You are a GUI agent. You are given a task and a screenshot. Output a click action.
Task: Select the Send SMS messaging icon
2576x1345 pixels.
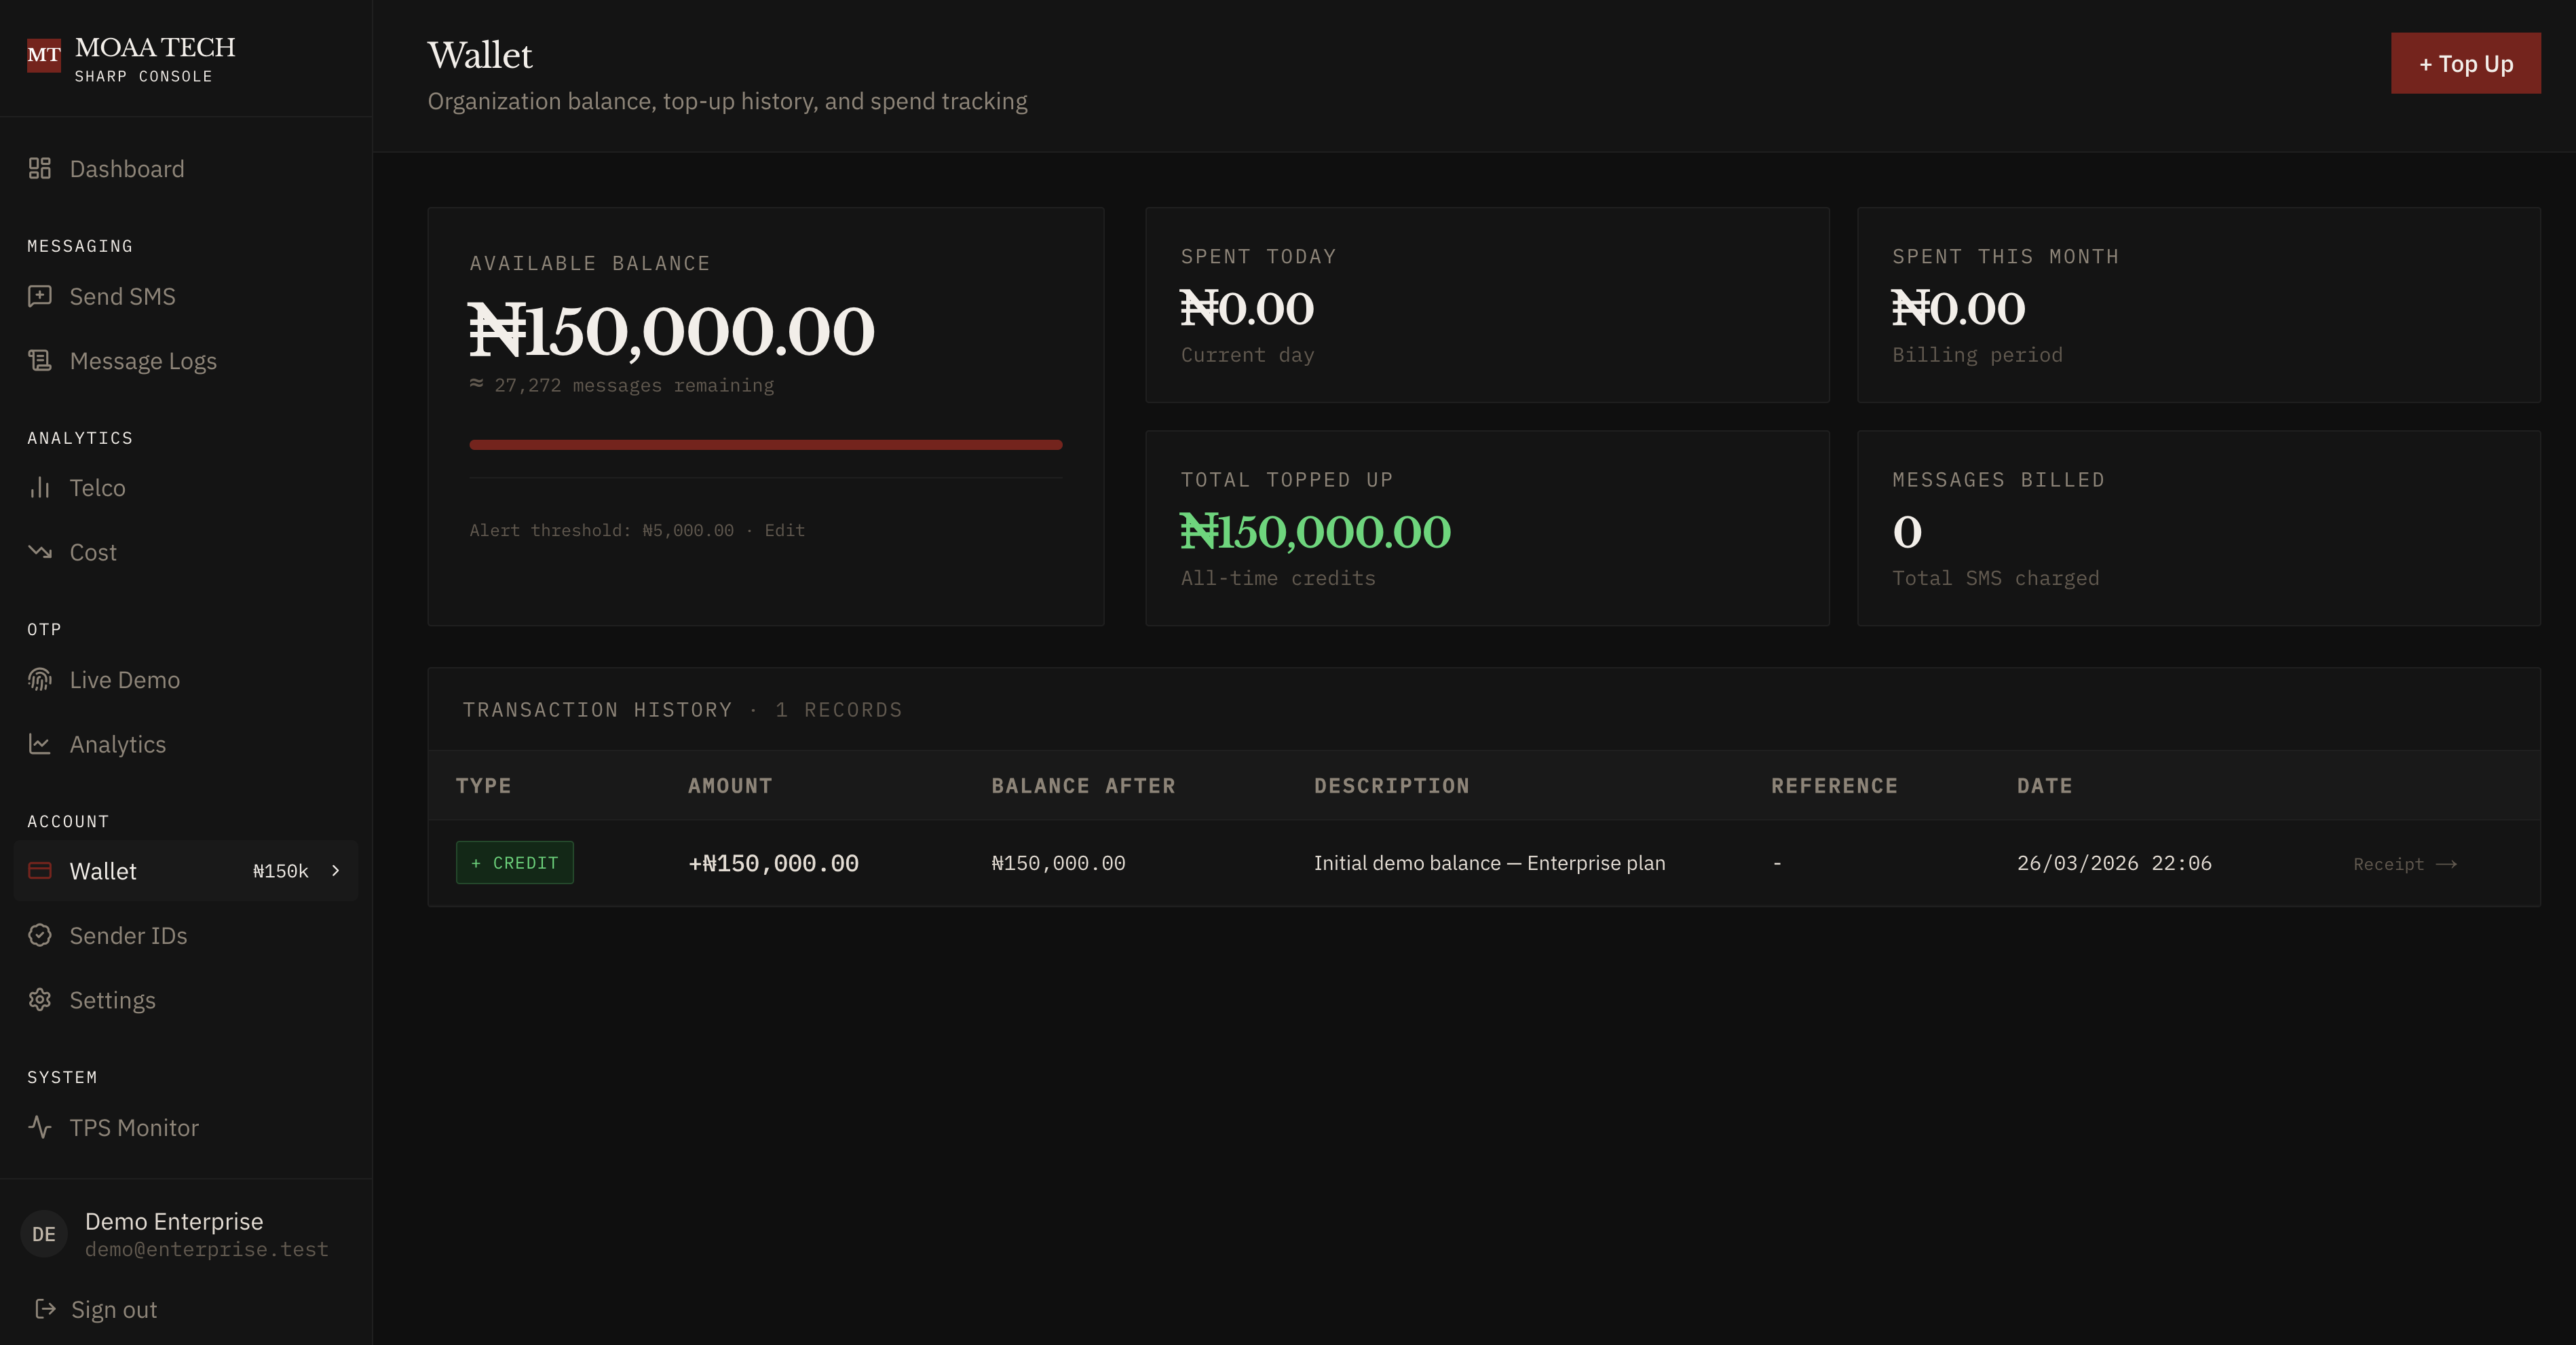coord(39,296)
